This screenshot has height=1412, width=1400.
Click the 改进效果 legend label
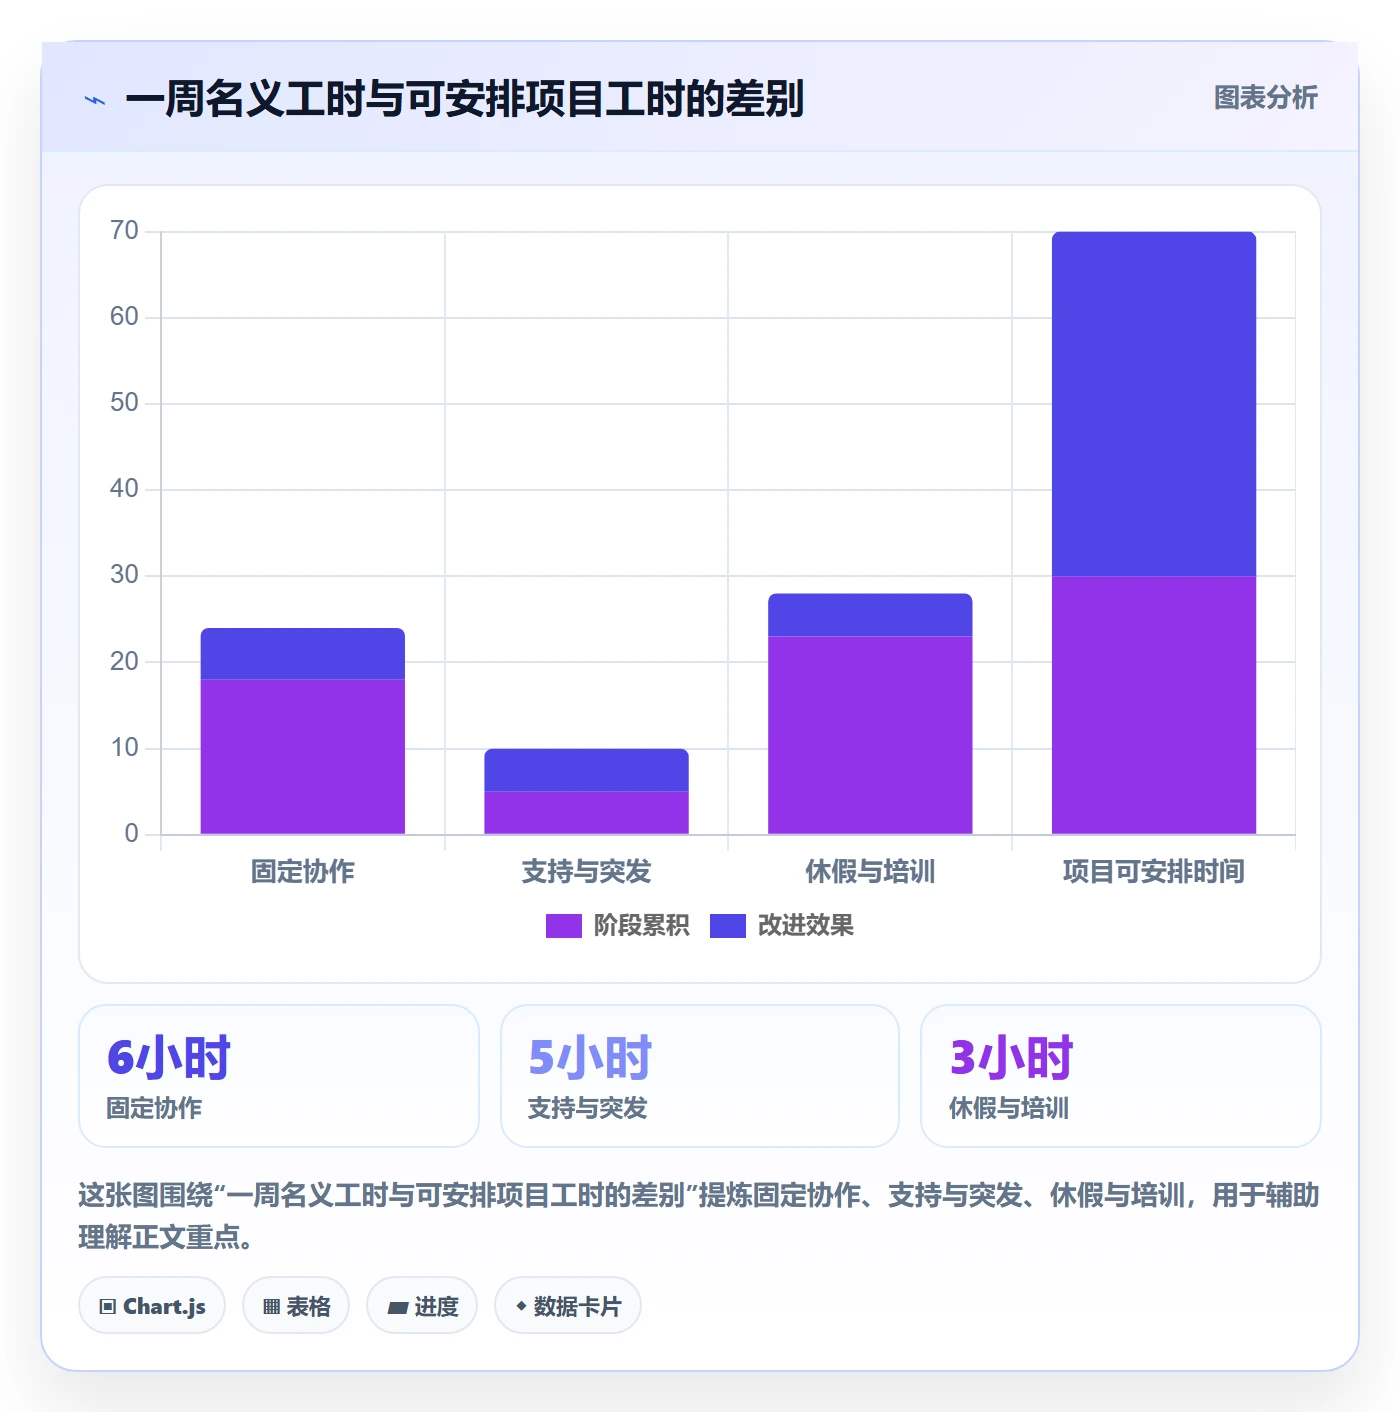[x=805, y=926]
